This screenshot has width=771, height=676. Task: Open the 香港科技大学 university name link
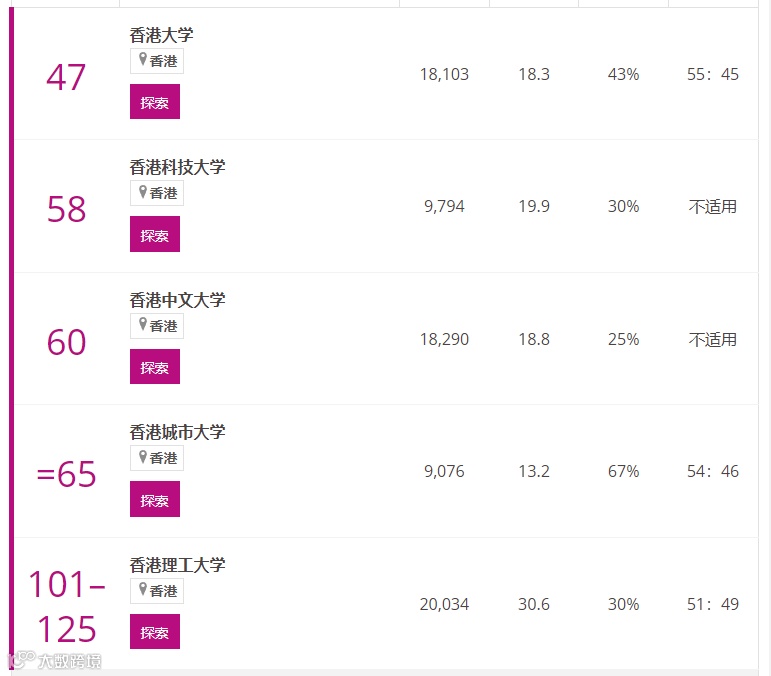(178, 167)
